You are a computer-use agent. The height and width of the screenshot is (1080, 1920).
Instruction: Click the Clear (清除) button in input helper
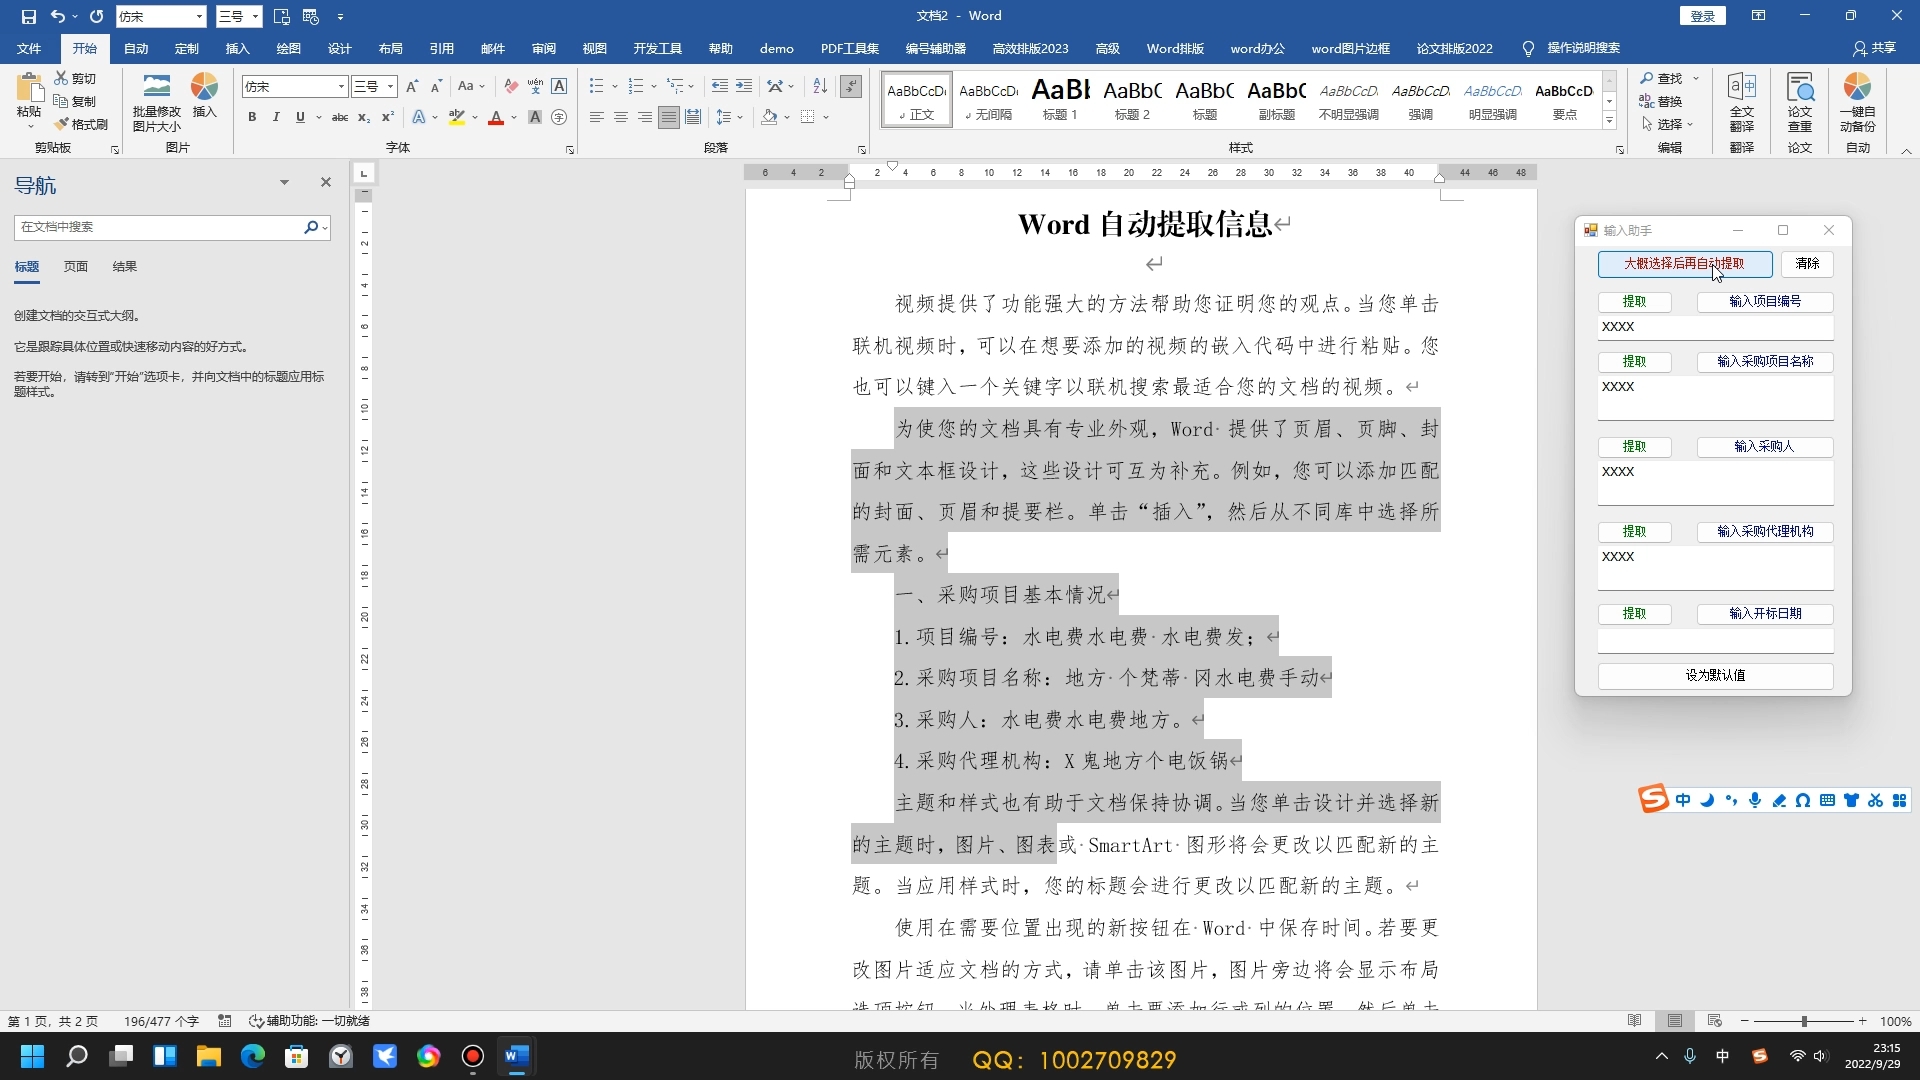click(x=1807, y=263)
